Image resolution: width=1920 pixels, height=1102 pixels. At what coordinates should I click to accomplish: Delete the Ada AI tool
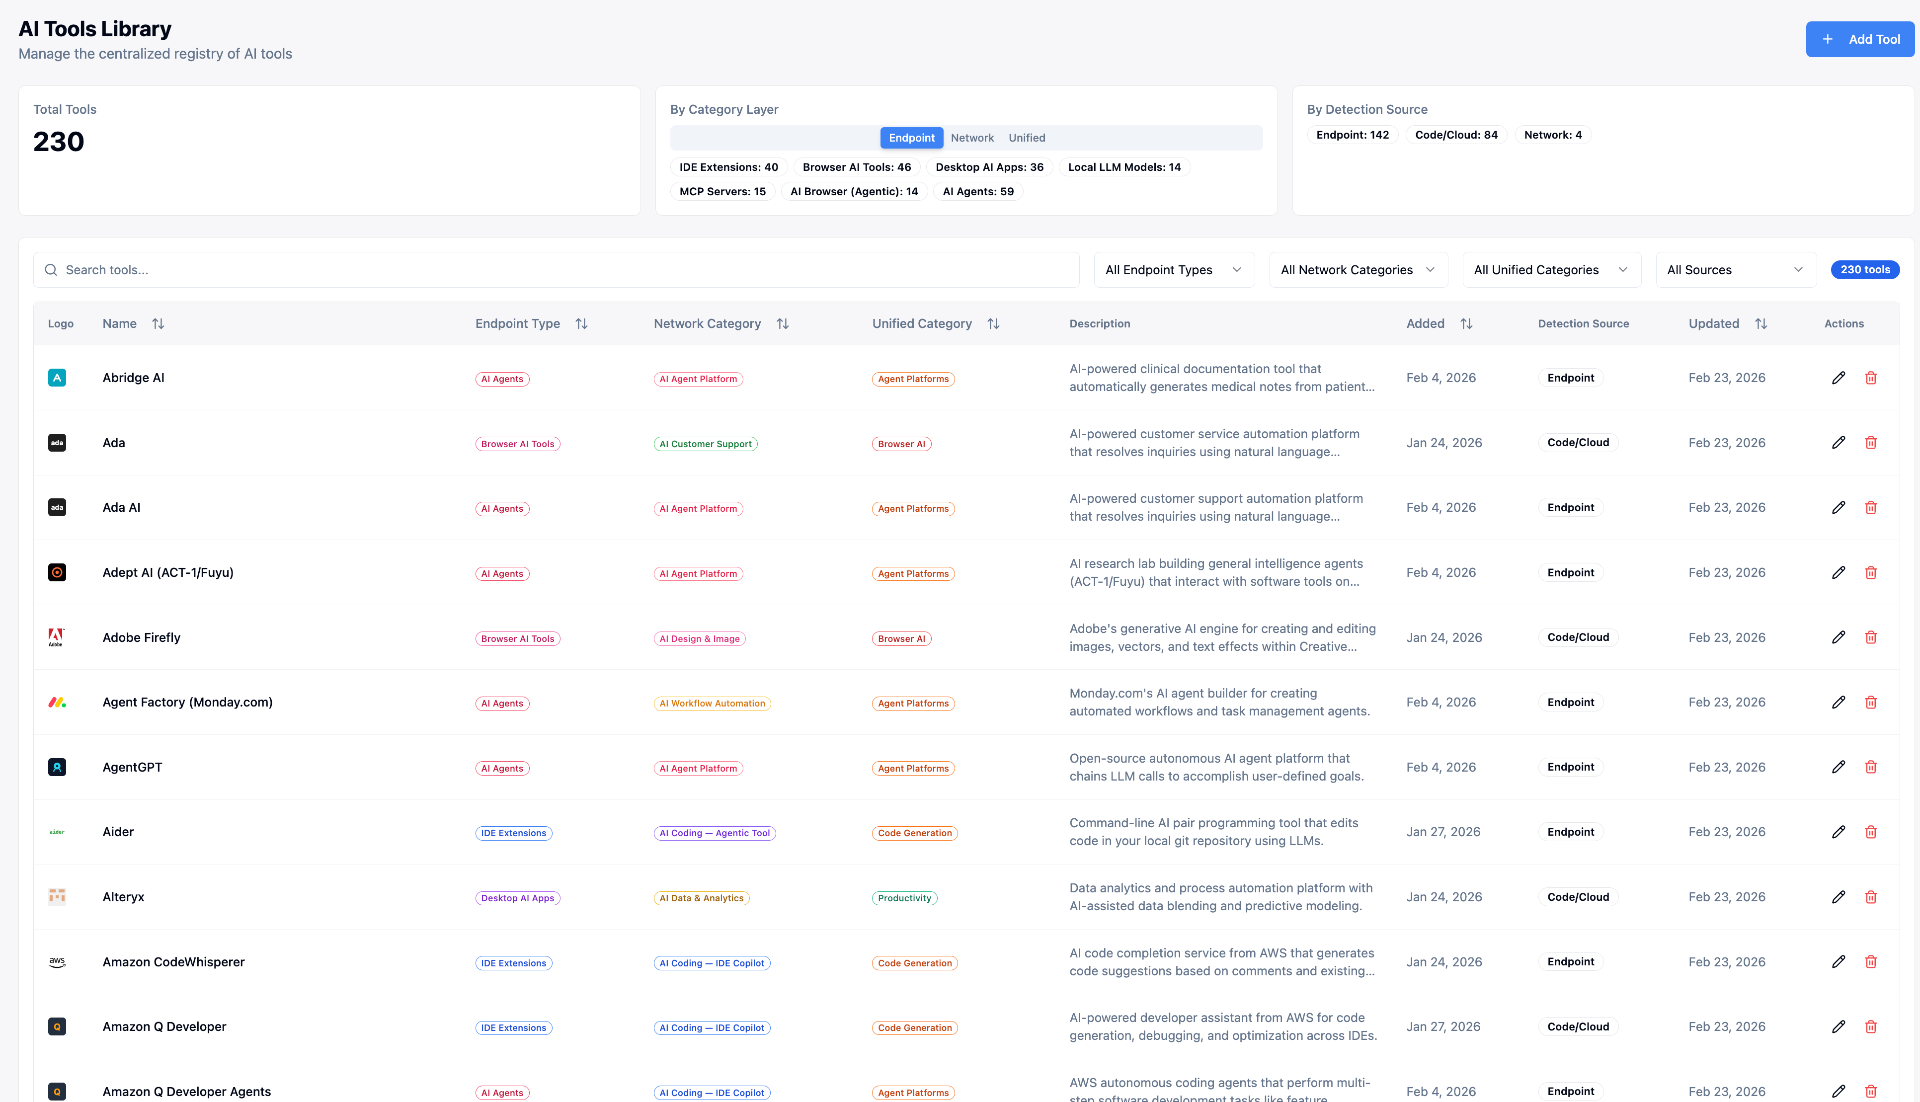click(1871, 508)
